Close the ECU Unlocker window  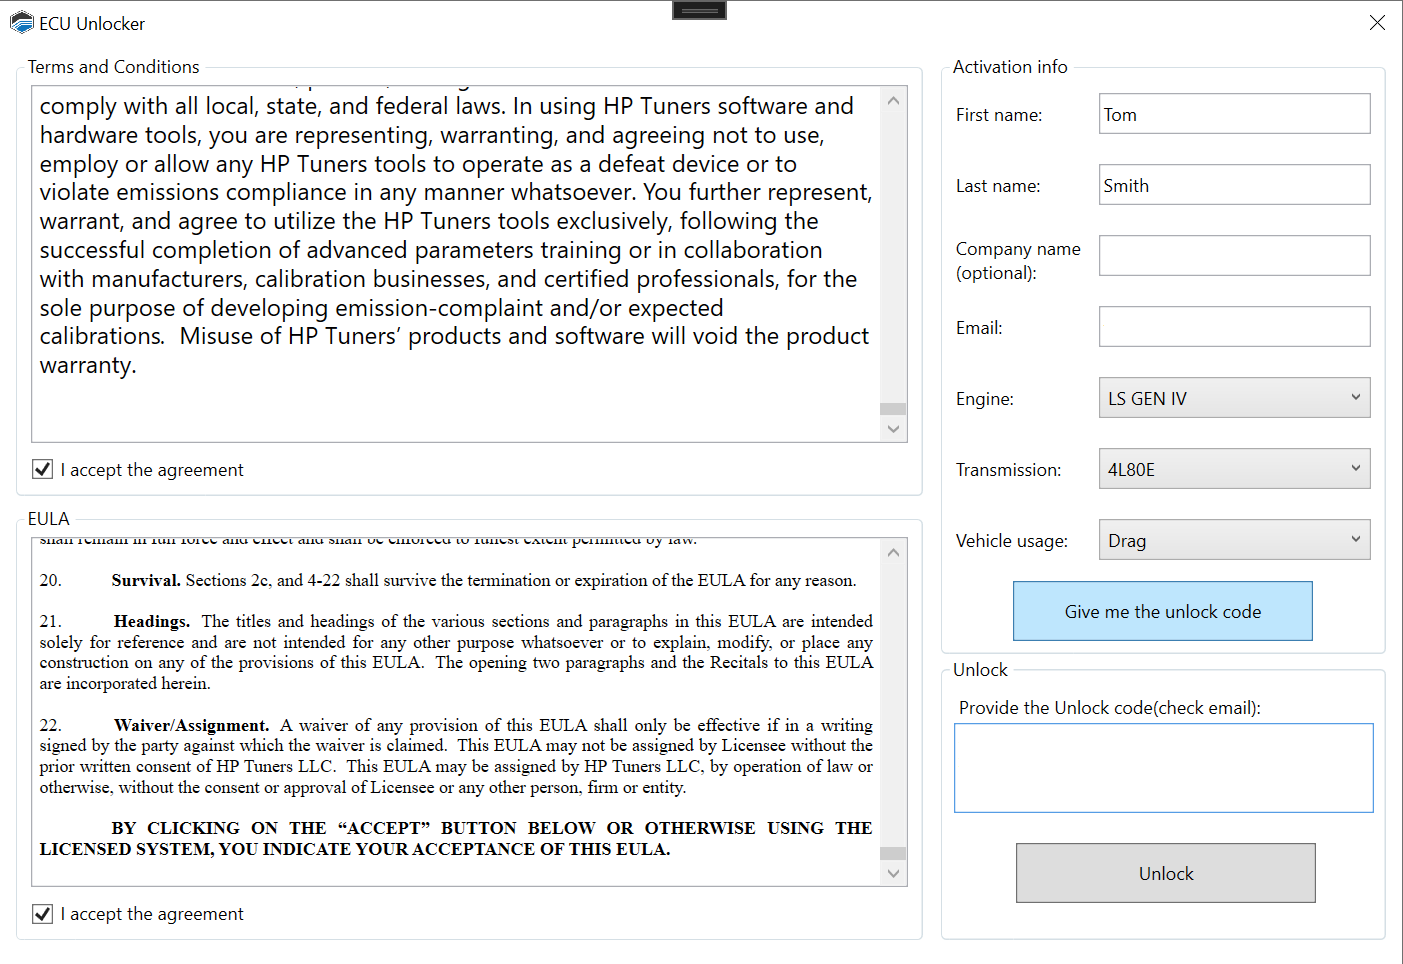pos(1377,23)
